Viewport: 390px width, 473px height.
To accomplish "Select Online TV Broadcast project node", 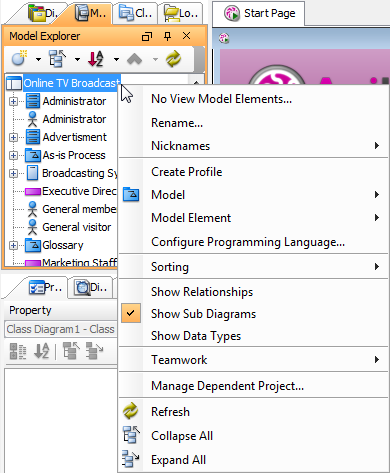I will tap(71, 83).
